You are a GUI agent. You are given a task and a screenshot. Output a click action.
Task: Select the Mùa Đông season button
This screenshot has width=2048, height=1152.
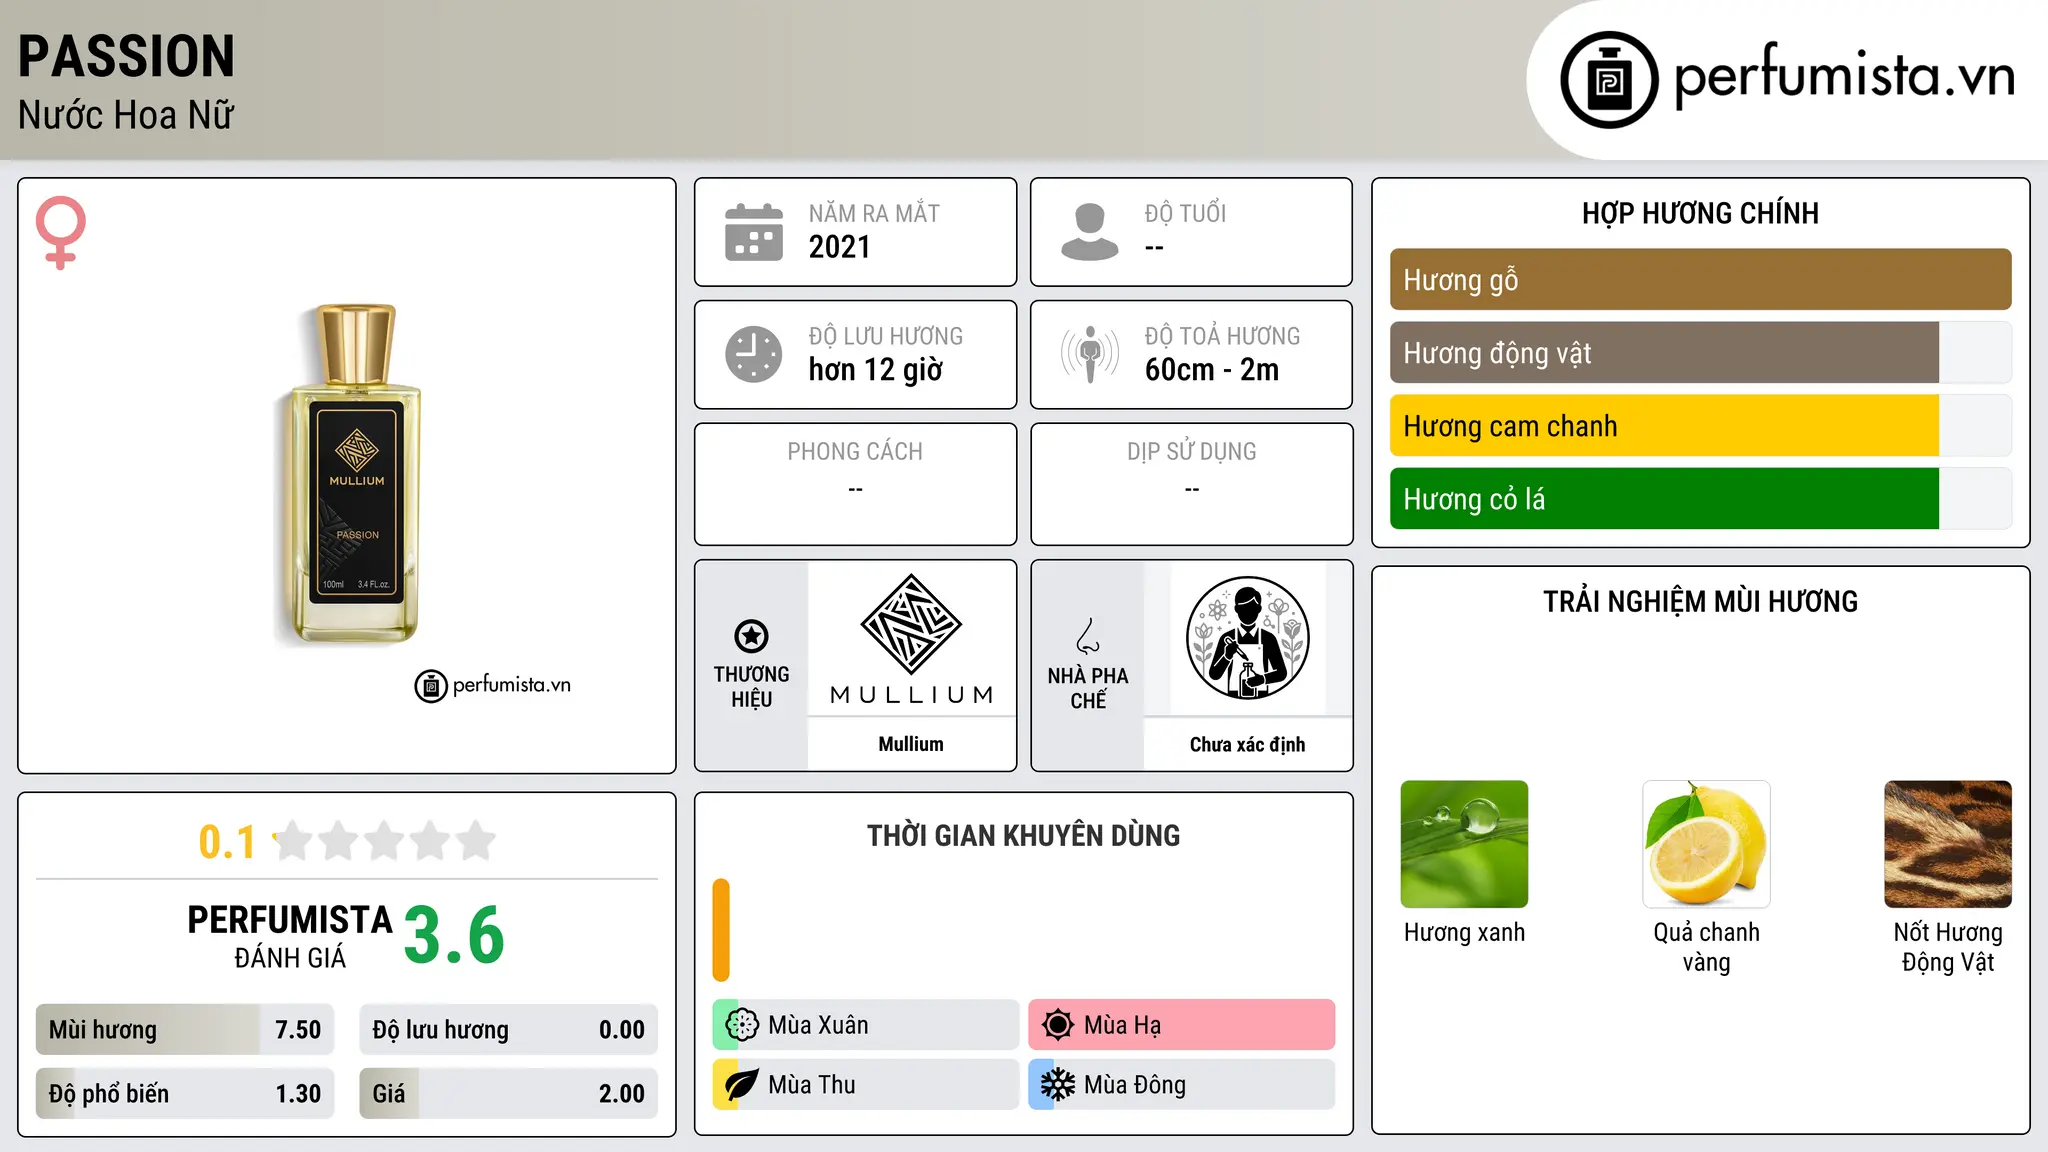point(1182,1085)
